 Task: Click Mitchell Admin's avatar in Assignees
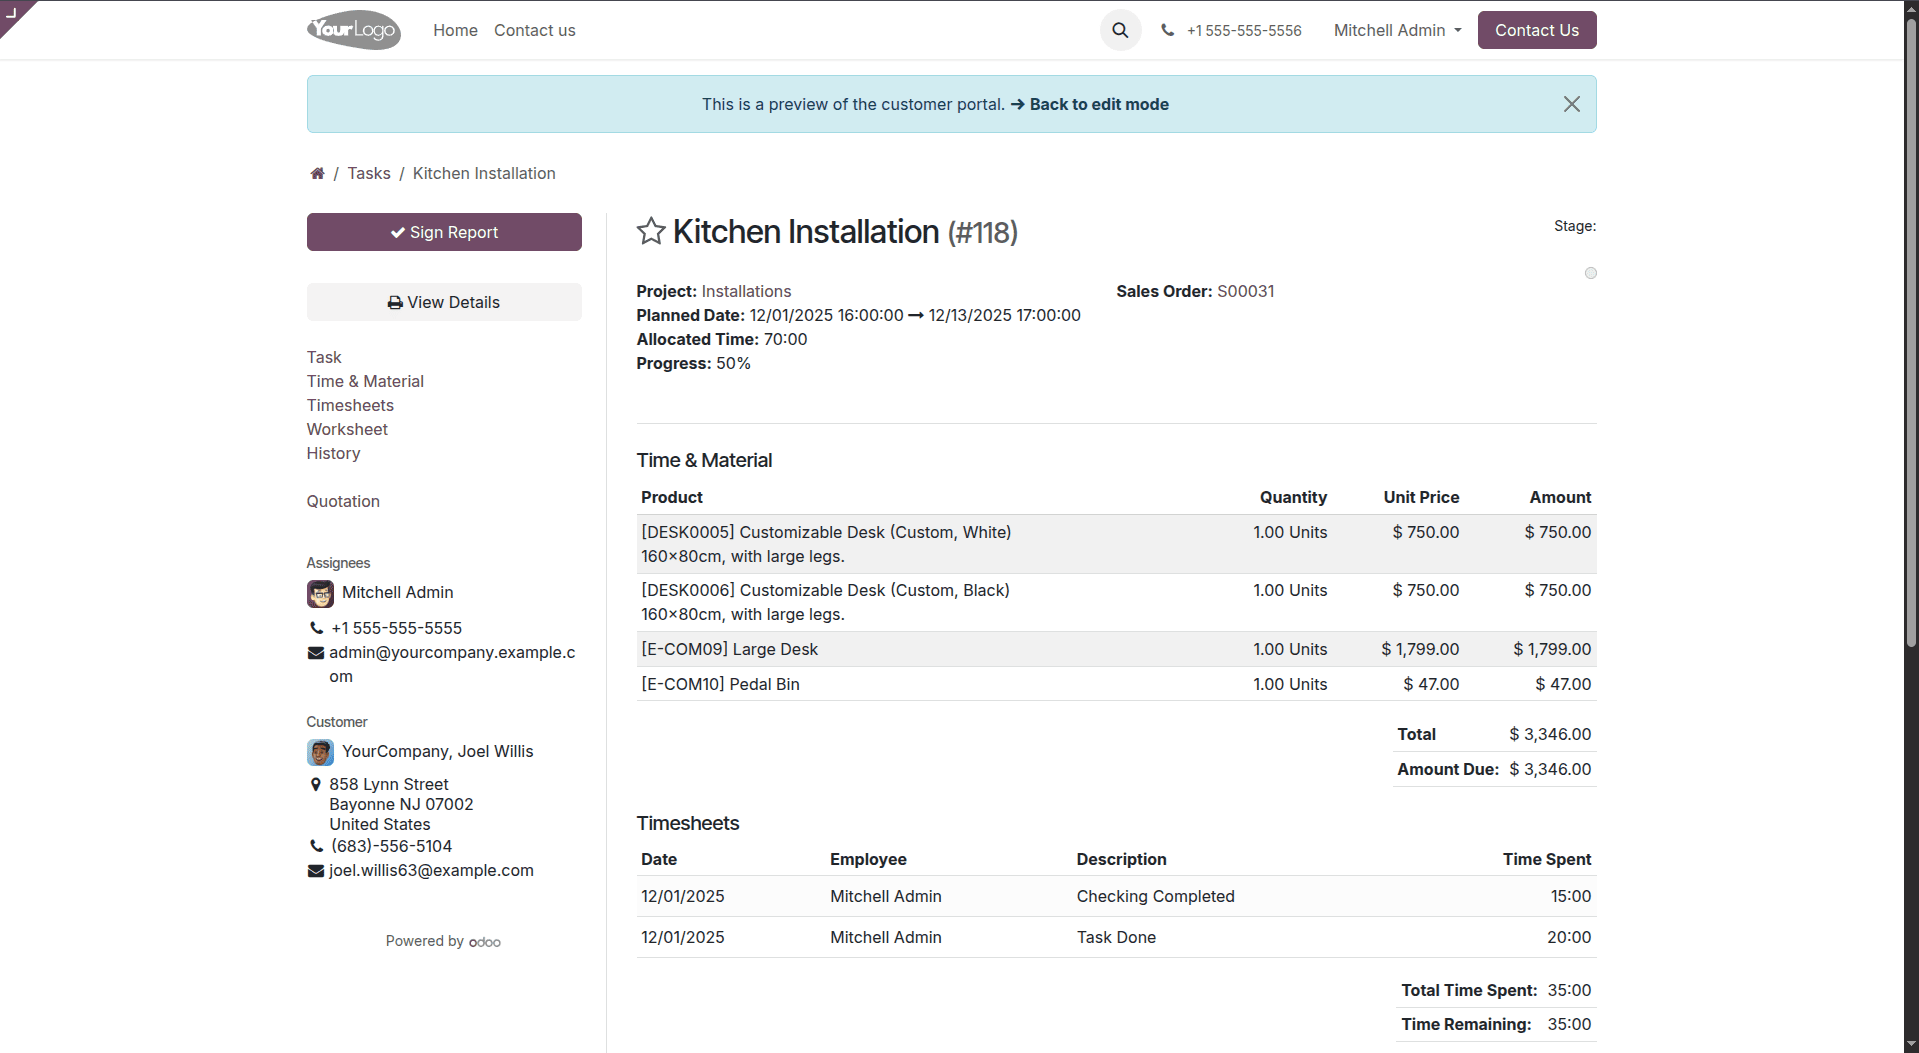319,593
